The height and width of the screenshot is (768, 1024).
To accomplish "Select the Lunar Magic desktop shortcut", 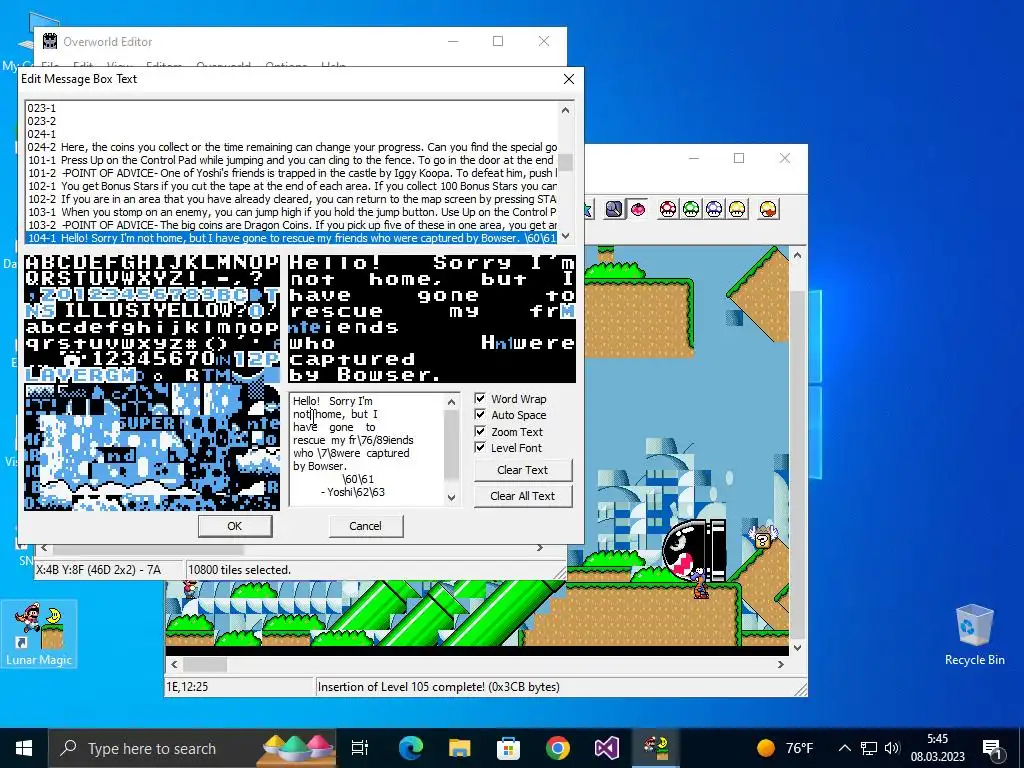I will coord(39,633).
